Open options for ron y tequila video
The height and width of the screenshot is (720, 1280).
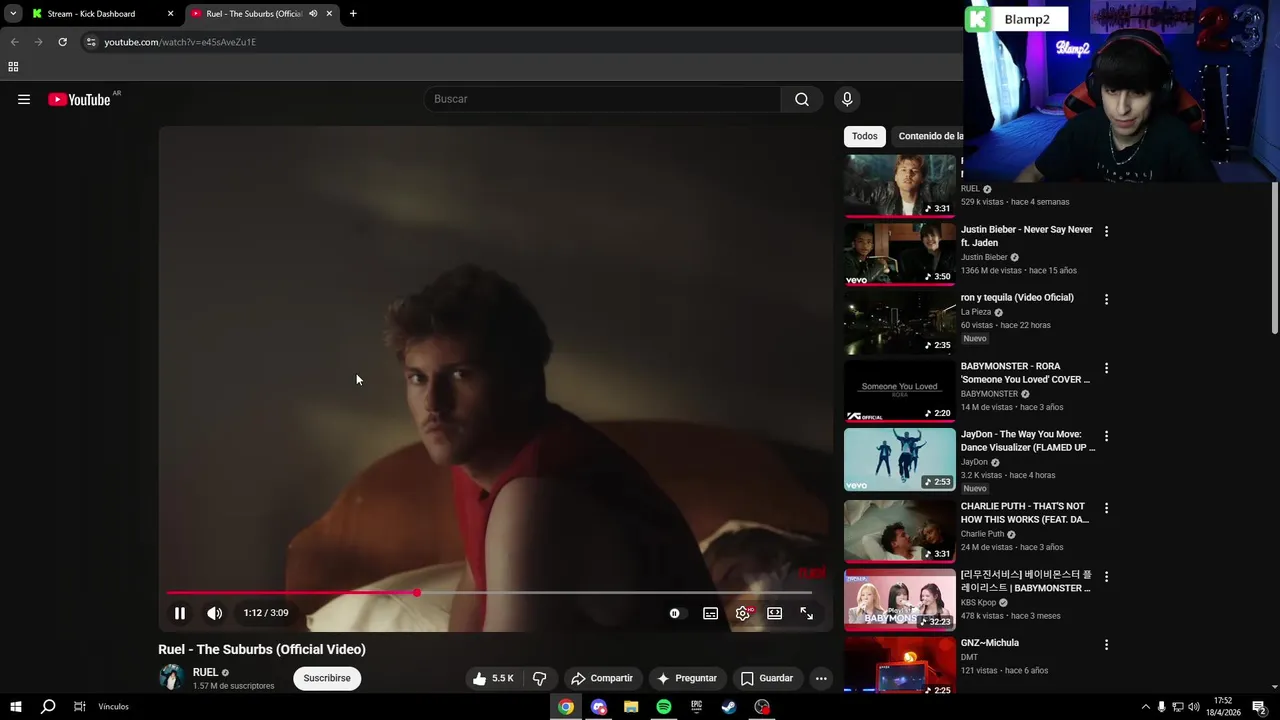tap(1106, 299)
